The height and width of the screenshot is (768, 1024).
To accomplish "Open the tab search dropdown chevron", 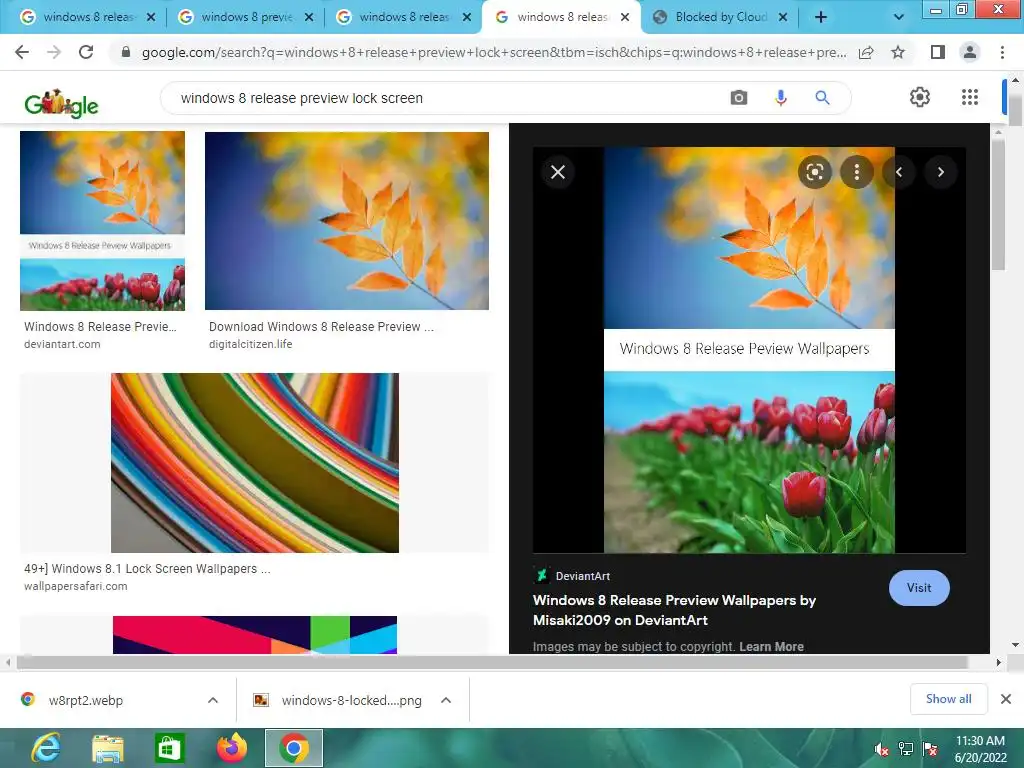I will click(x=899, y=17).
